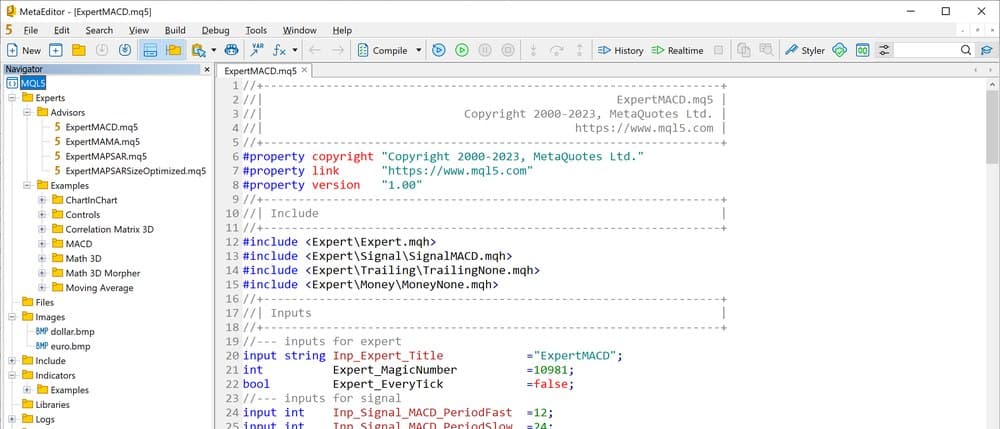Click the New file button
1000x429 pixels.
click(24, 50)
